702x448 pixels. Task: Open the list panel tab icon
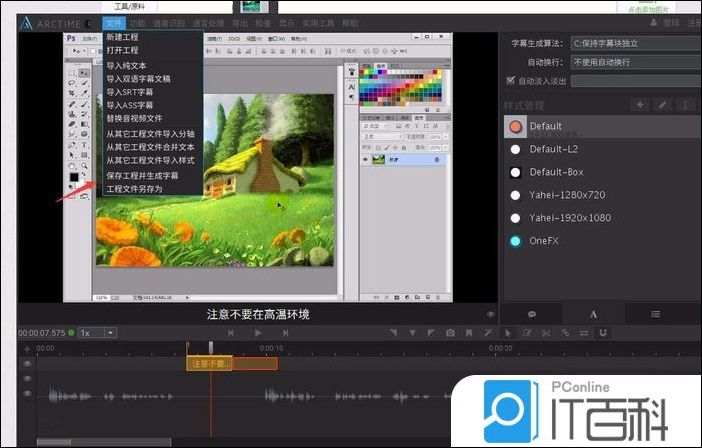[655, 313]
